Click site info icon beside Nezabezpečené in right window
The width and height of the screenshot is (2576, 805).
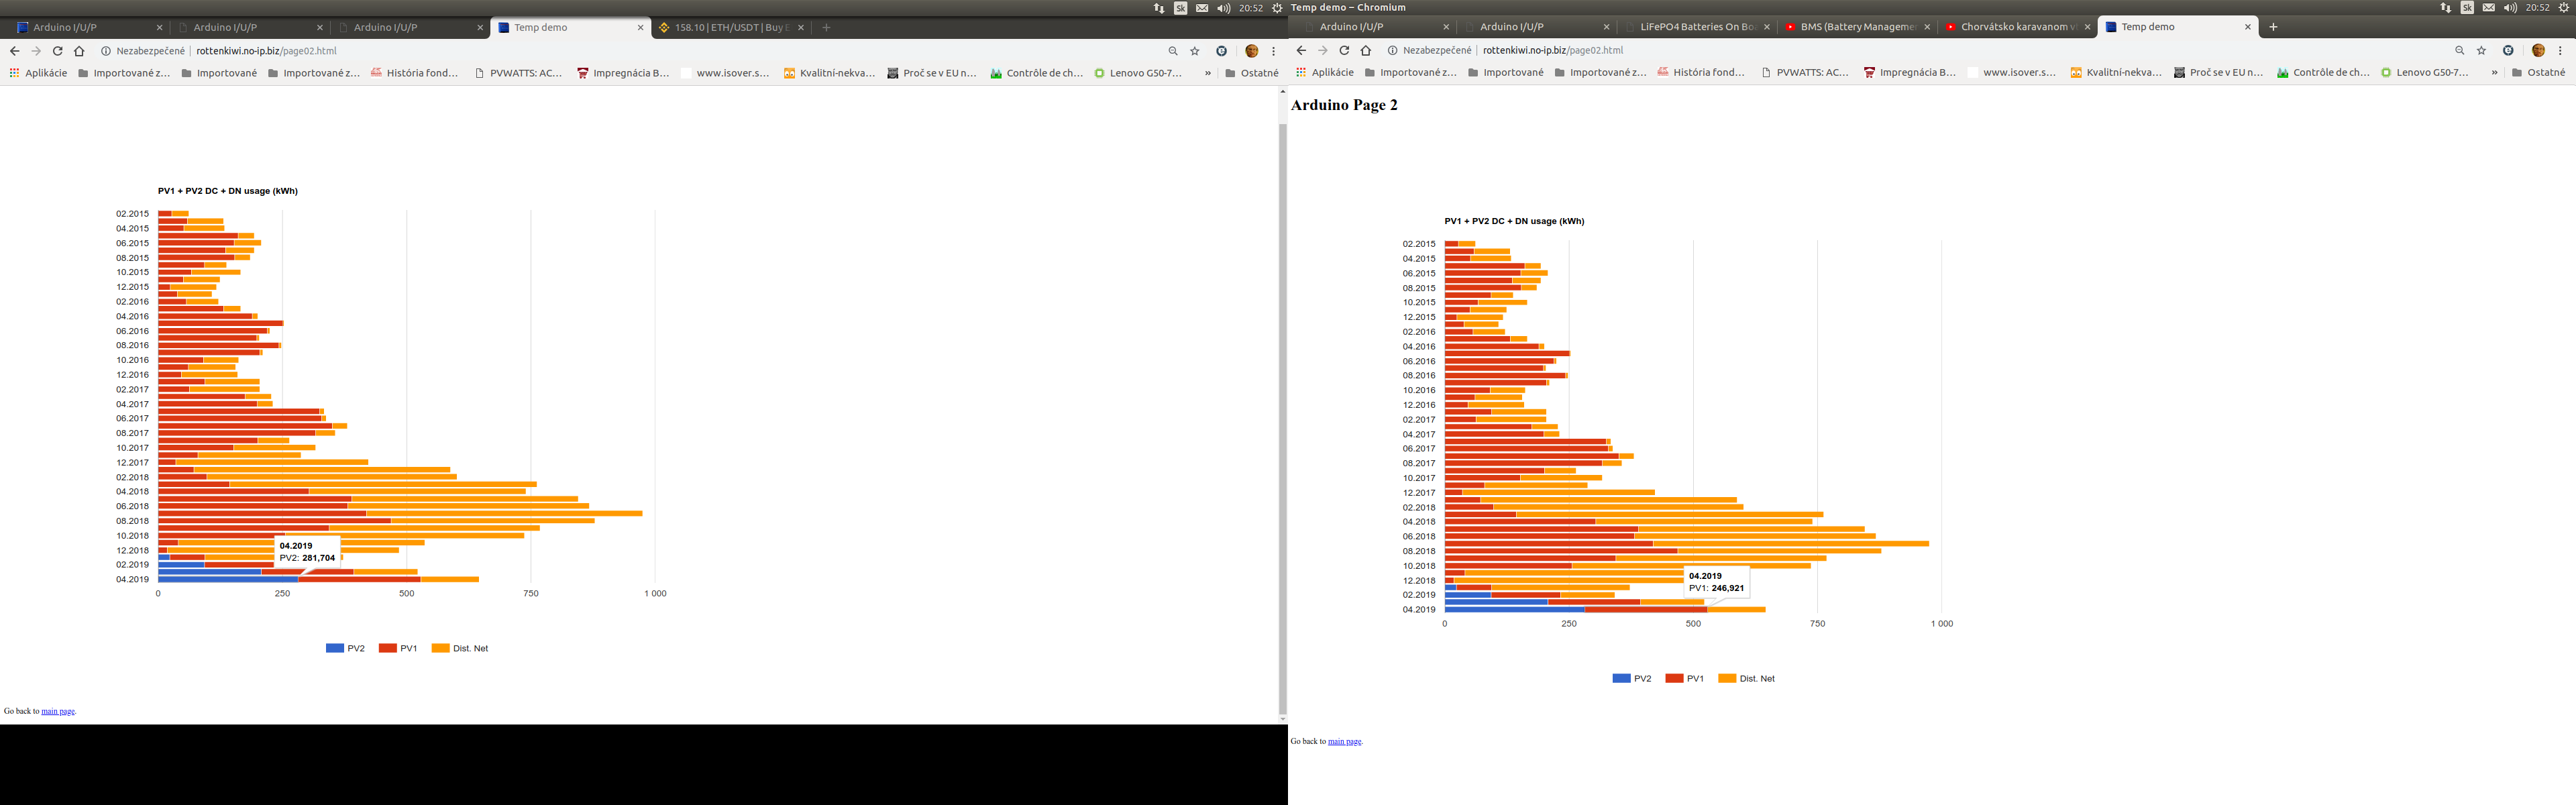coord(1391,51)
